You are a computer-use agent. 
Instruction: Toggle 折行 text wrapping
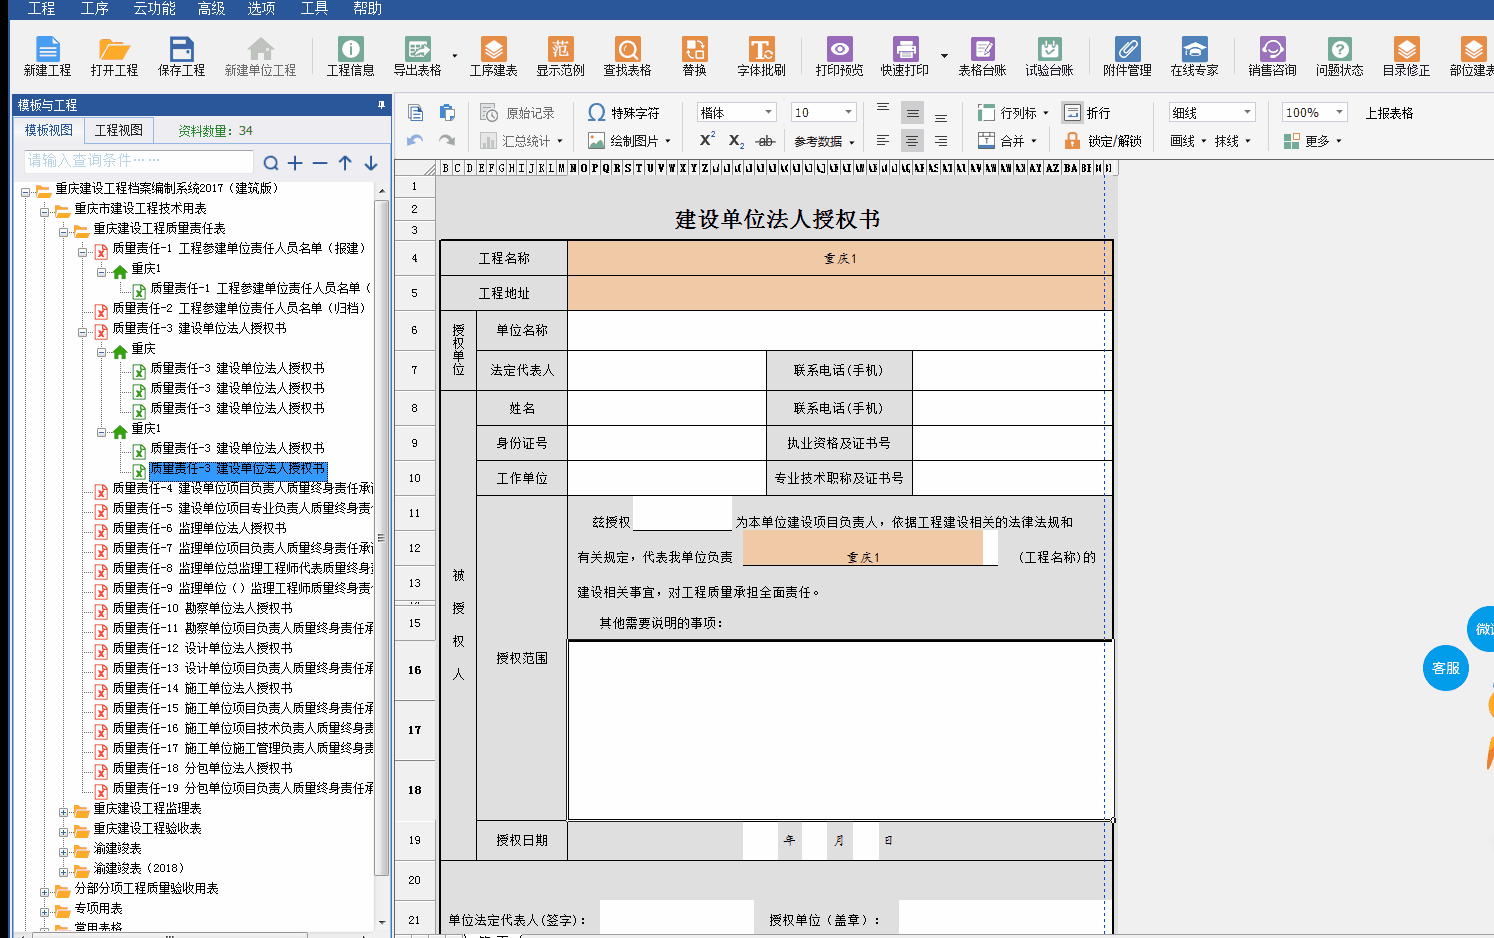coord(1086,113)
